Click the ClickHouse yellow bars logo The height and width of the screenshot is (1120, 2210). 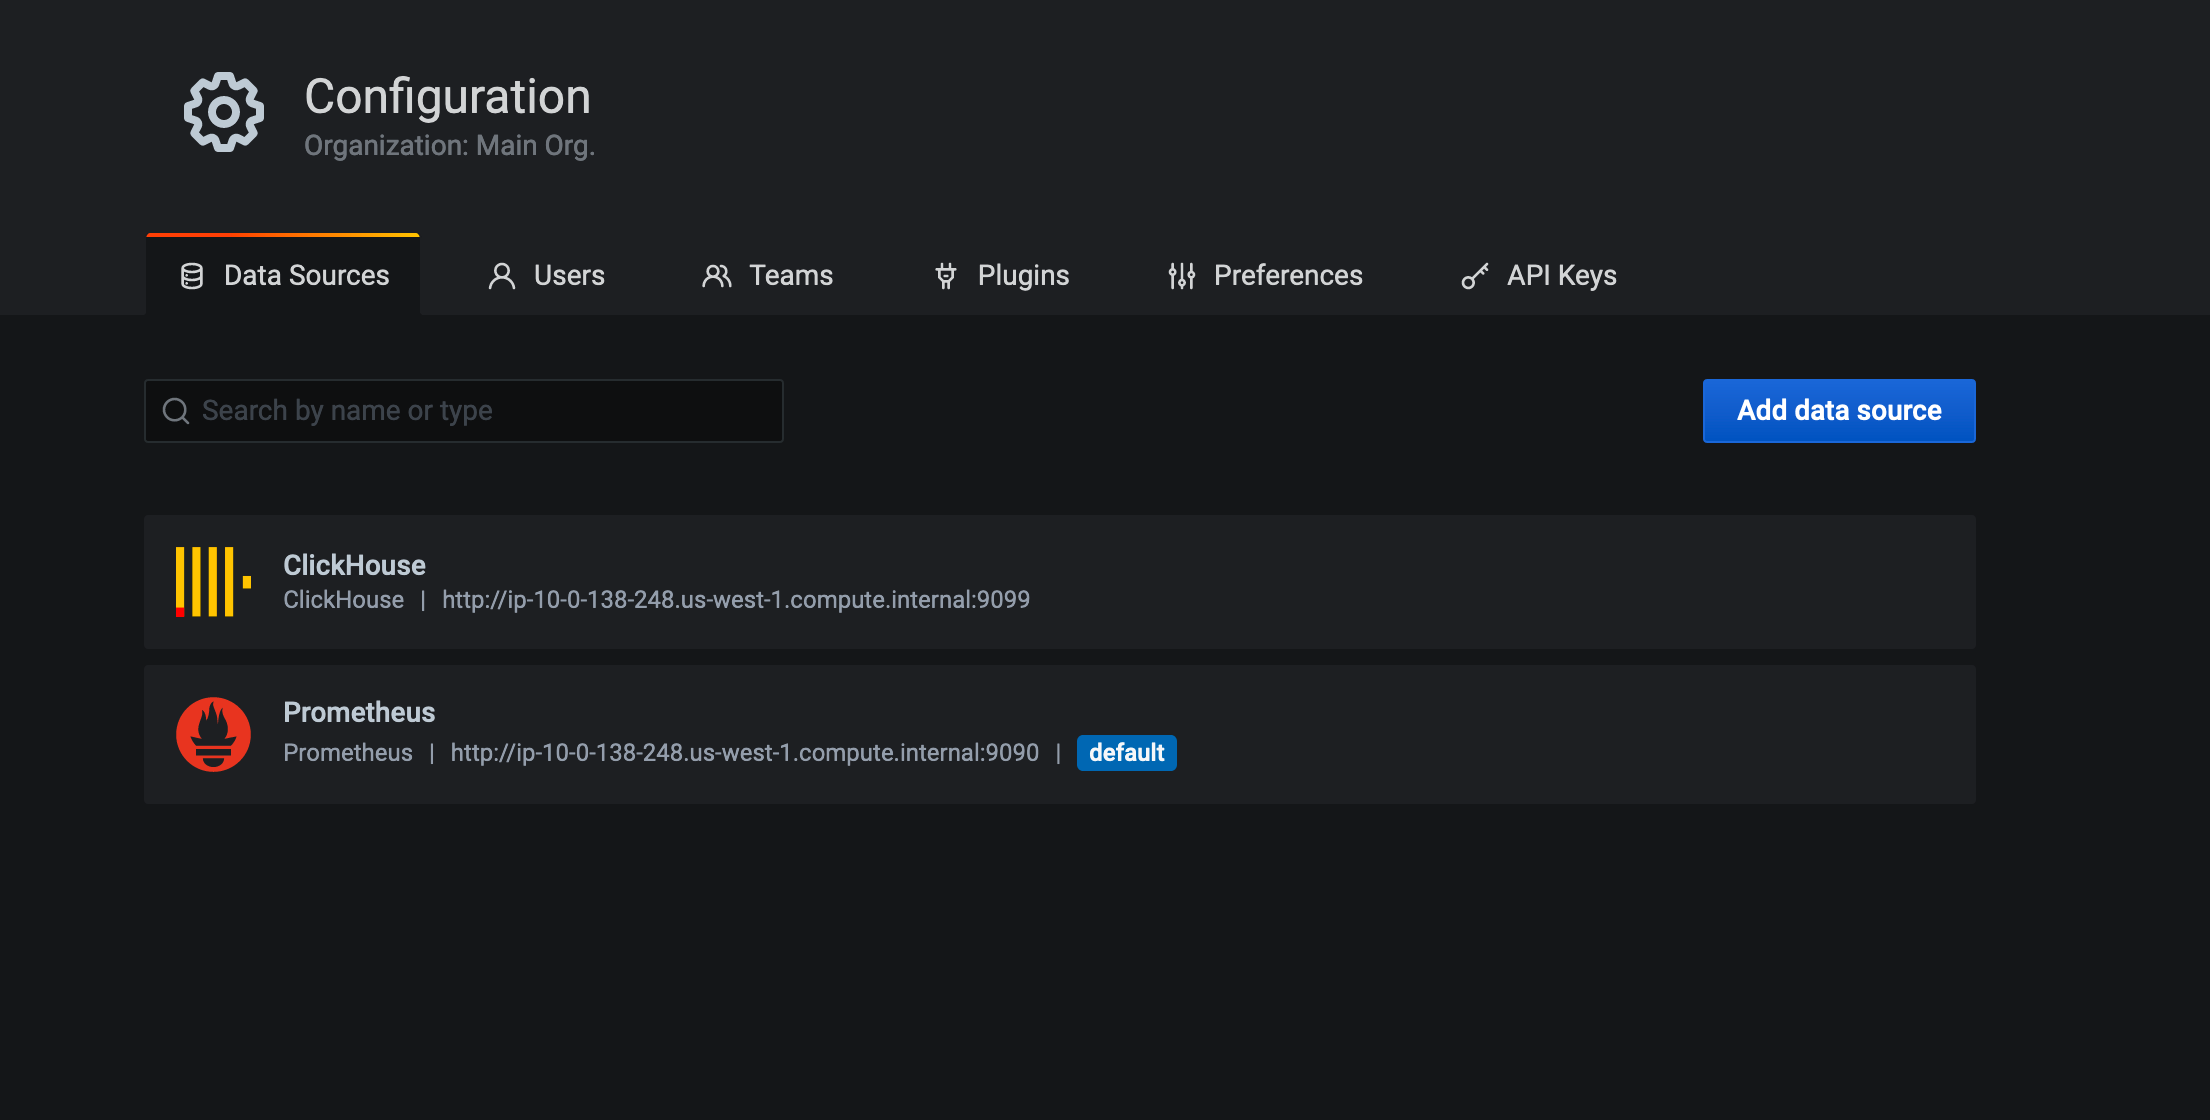213,582
